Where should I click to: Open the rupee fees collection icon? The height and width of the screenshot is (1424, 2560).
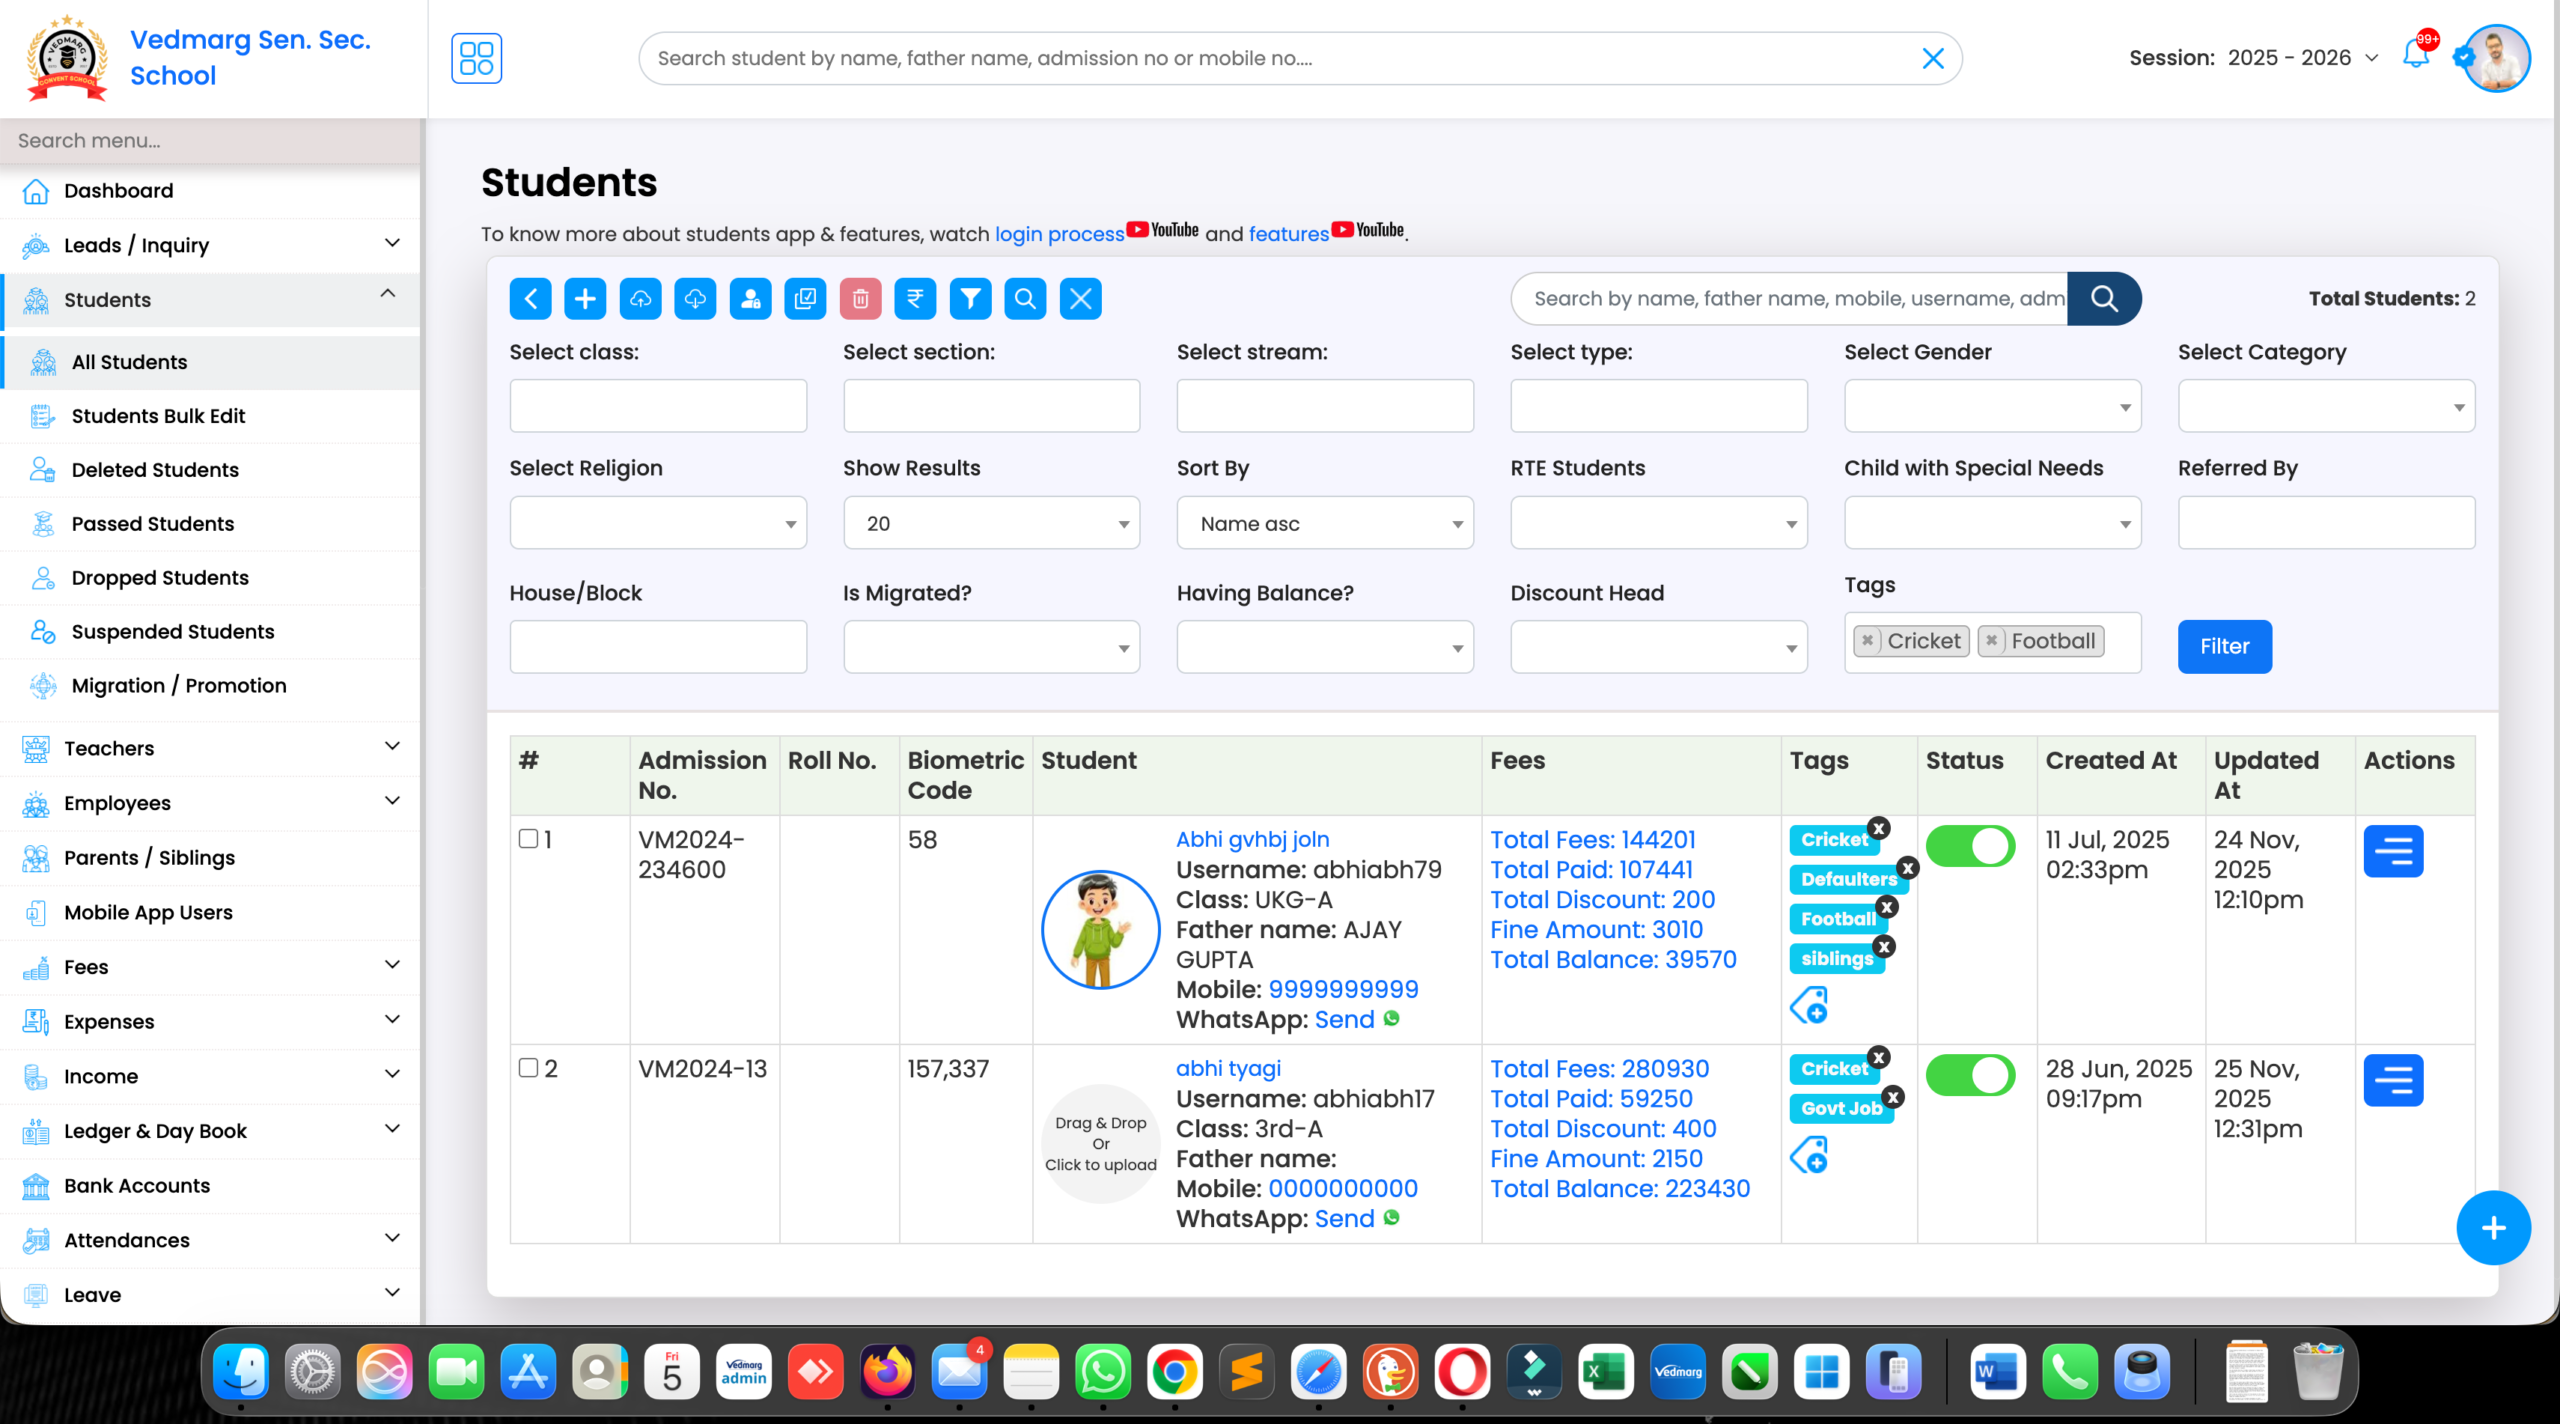pos(915,298)
